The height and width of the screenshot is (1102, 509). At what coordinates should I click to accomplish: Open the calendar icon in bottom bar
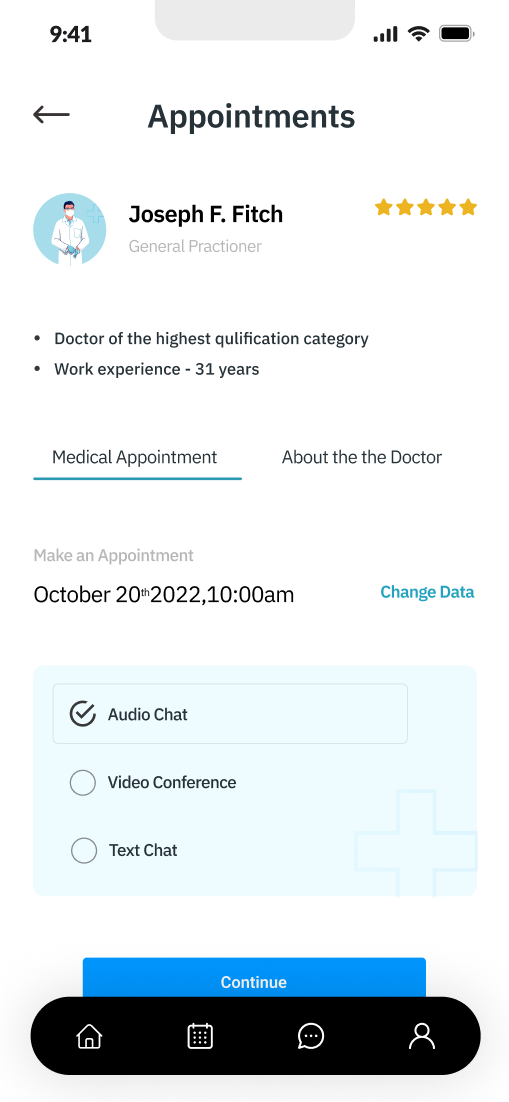200,1036
